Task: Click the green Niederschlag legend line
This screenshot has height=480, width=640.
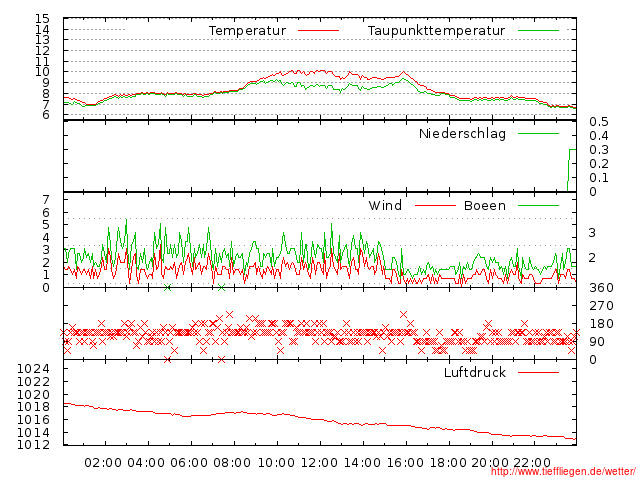Action: tap(538, 133)
